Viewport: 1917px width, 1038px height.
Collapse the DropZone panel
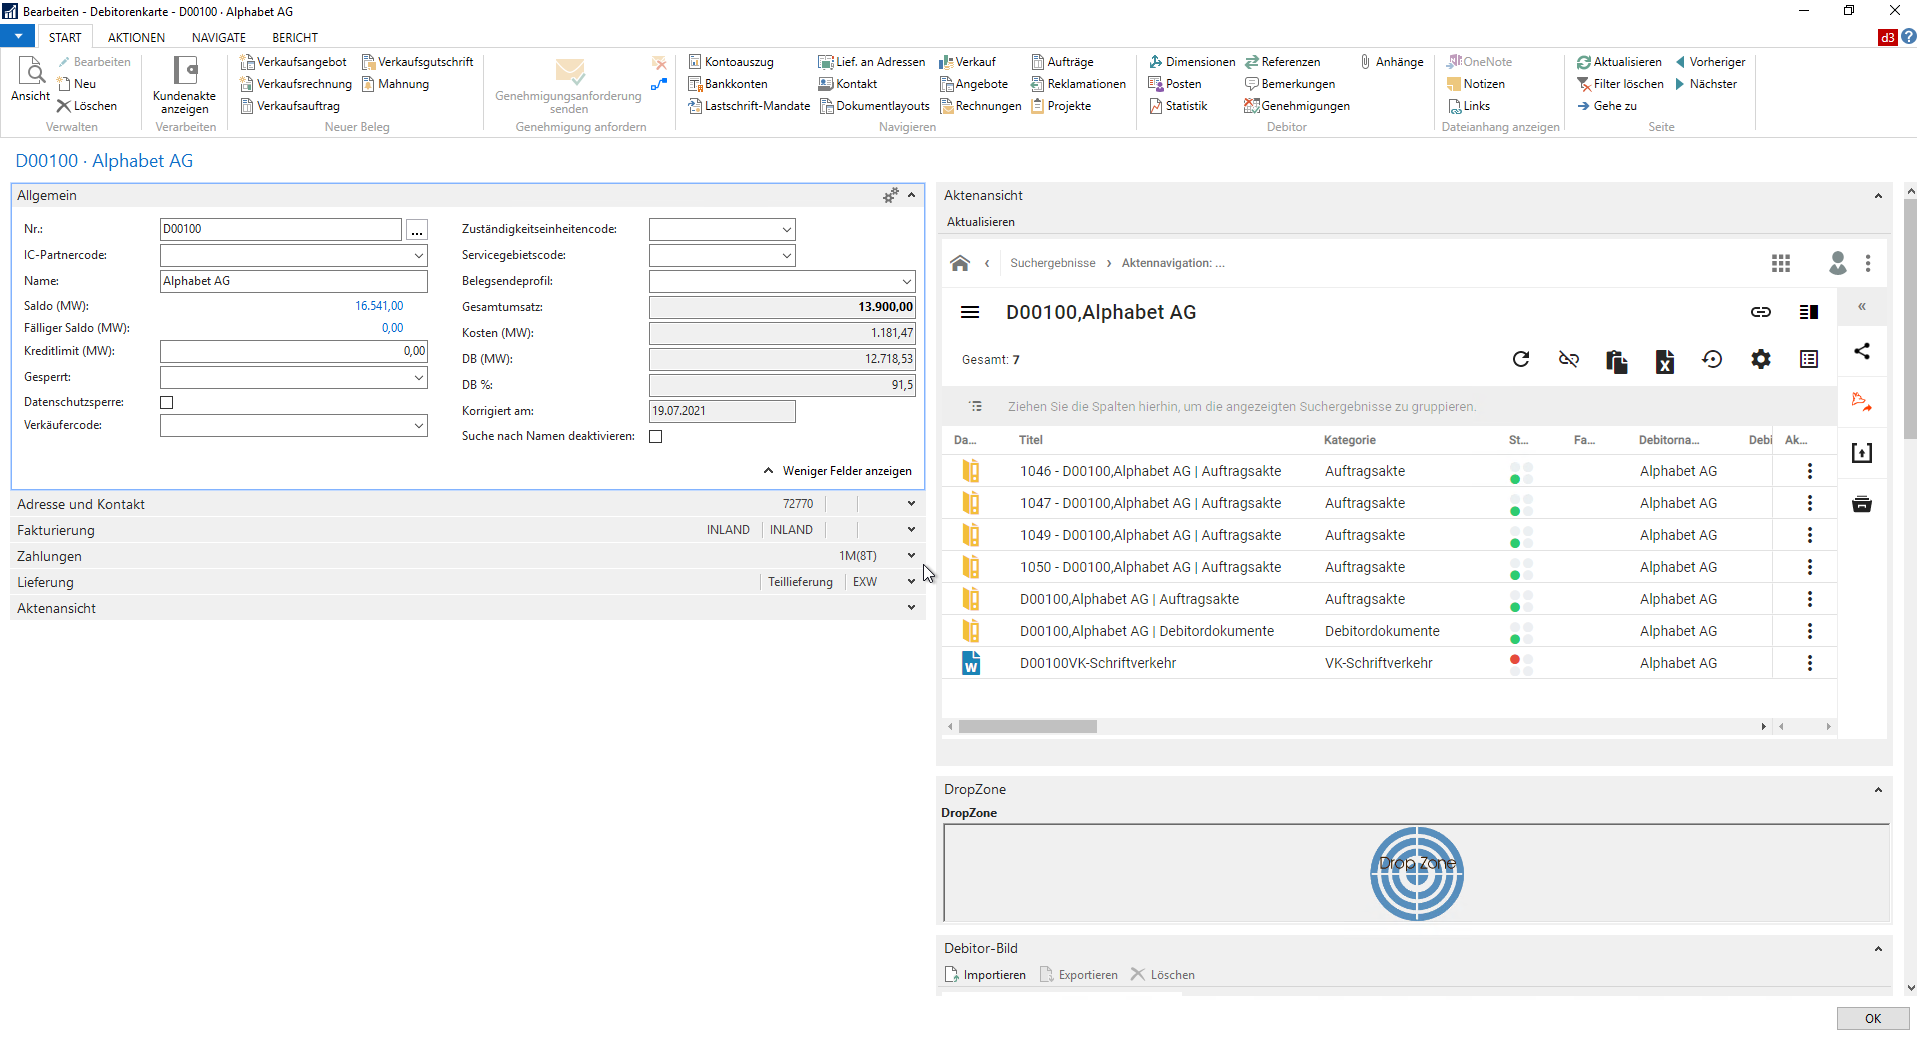[x=1878, y=790]
